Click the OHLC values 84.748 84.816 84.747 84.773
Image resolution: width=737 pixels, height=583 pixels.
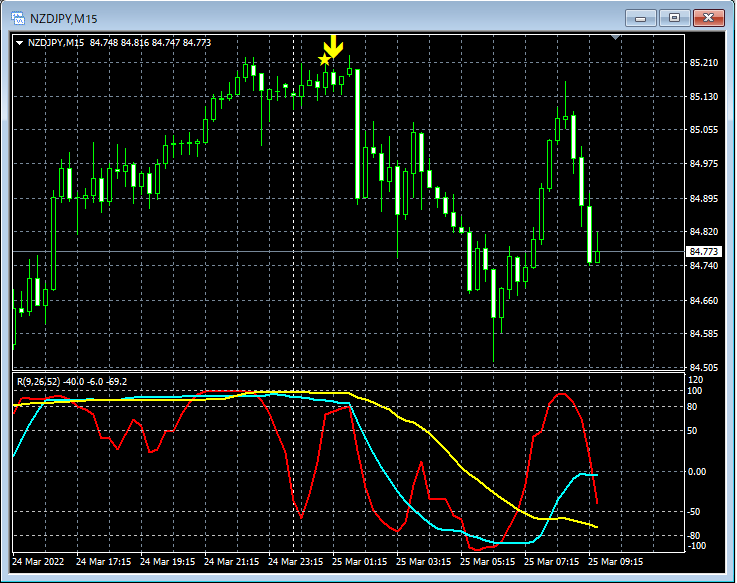coord(150,43)
